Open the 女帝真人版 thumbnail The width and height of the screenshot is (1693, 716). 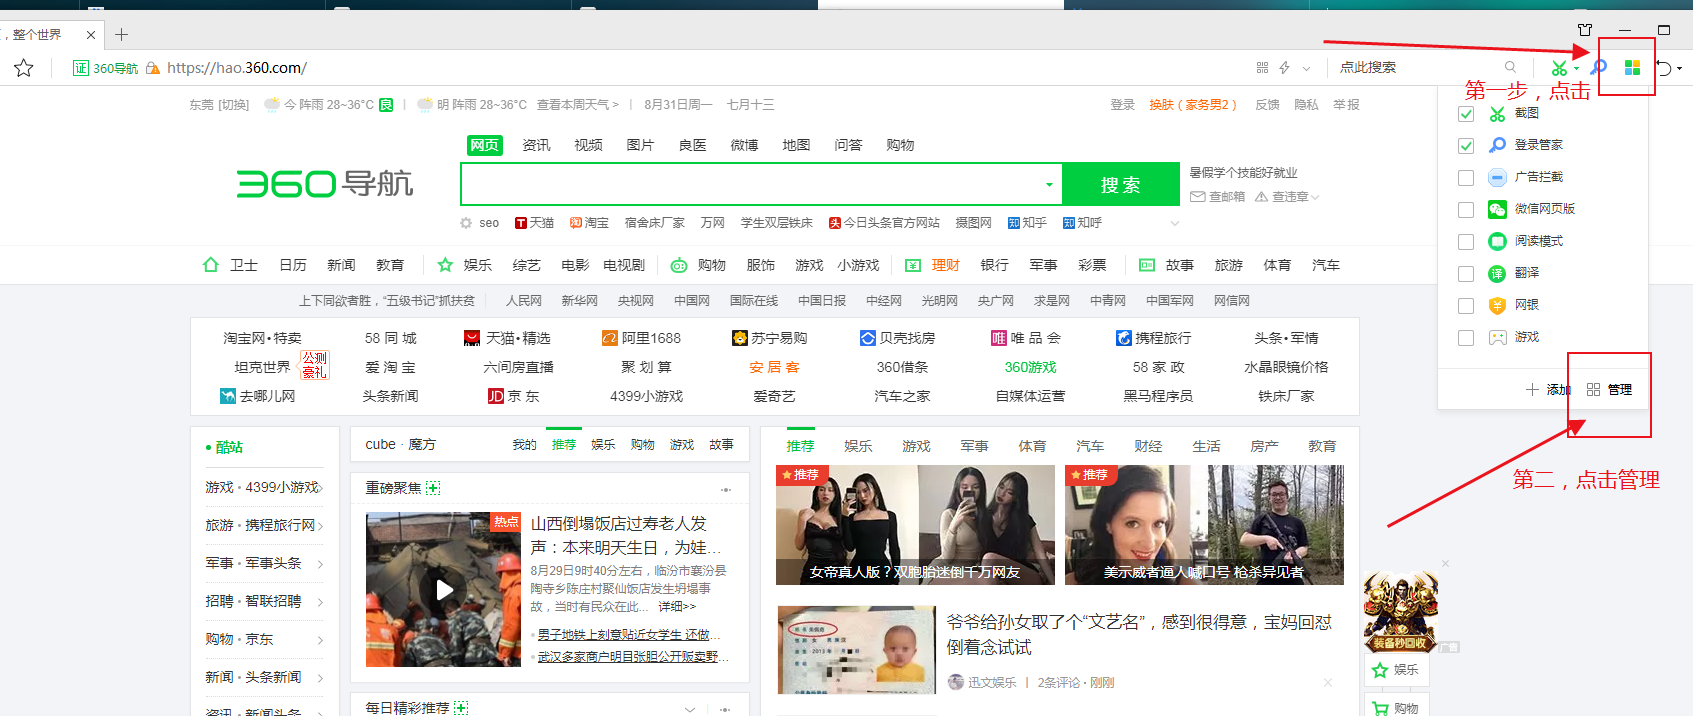coord(915,525)
